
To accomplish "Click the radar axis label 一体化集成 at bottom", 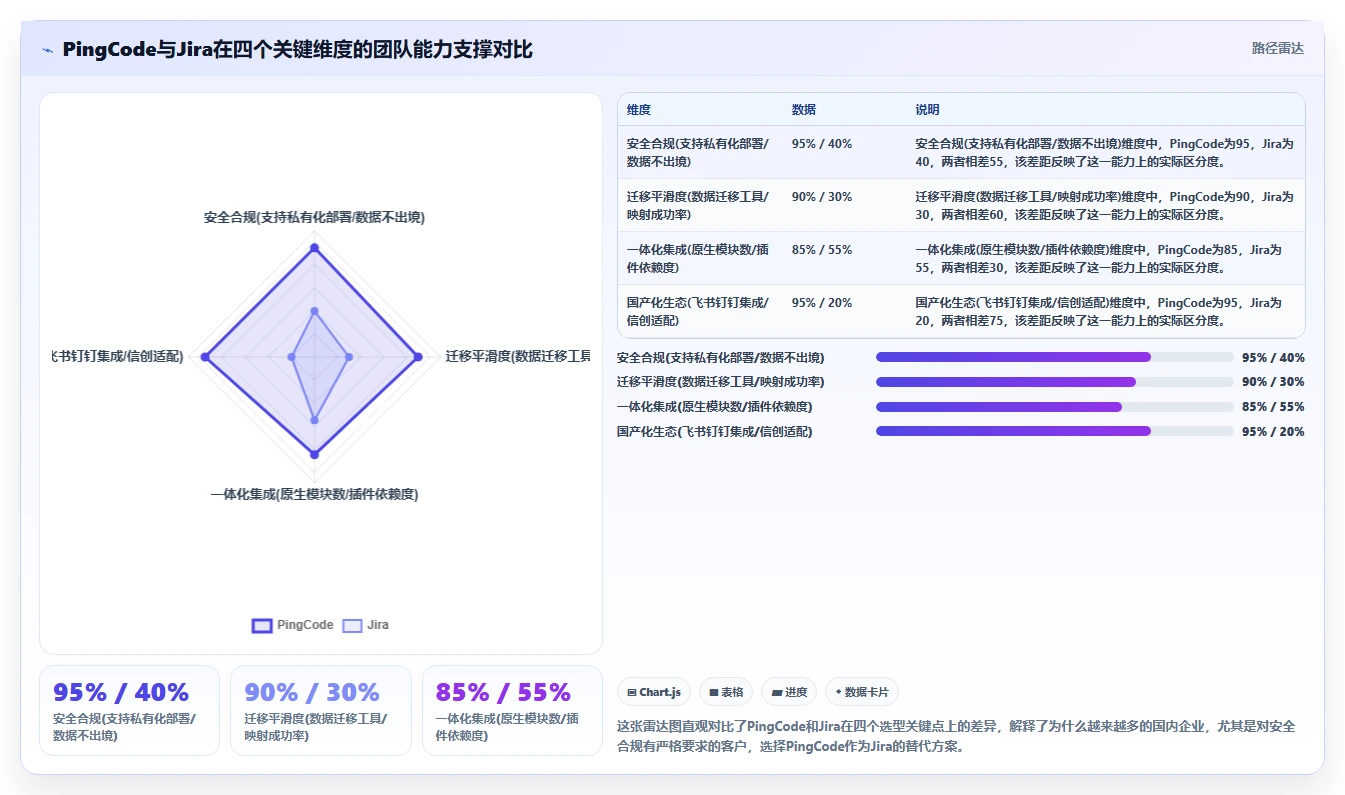I will click(314, 494).
